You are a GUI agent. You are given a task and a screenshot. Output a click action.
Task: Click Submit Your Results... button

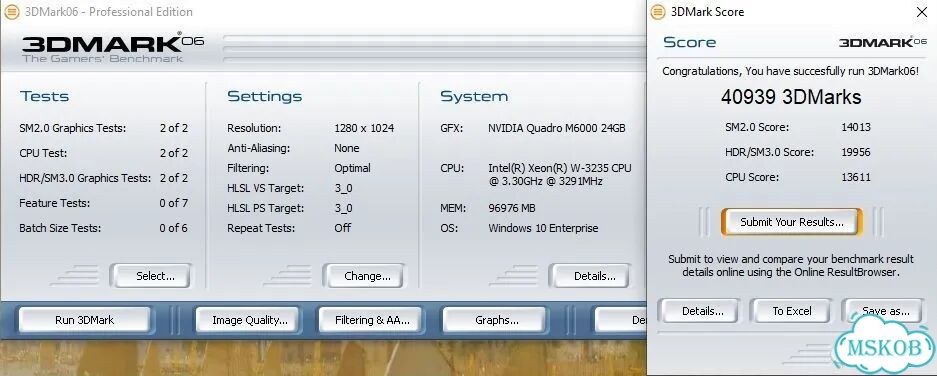[792, 222]
